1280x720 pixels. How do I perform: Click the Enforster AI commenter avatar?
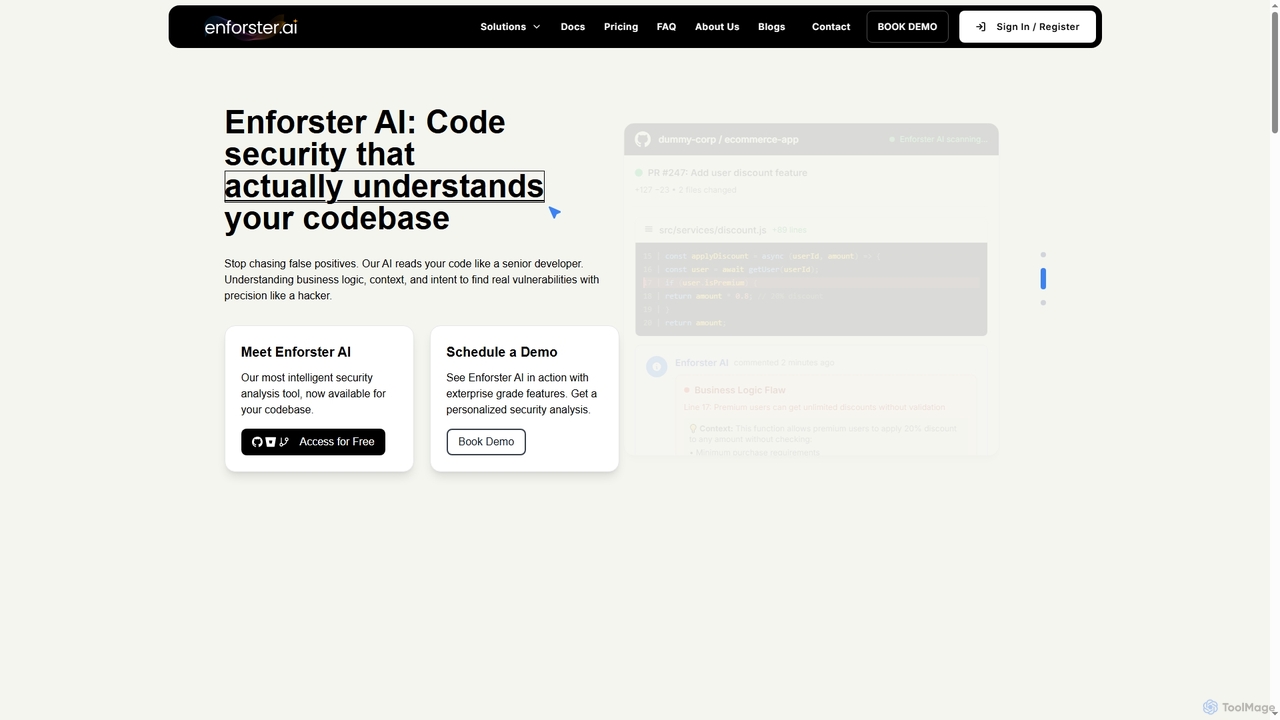coord(656,366)
